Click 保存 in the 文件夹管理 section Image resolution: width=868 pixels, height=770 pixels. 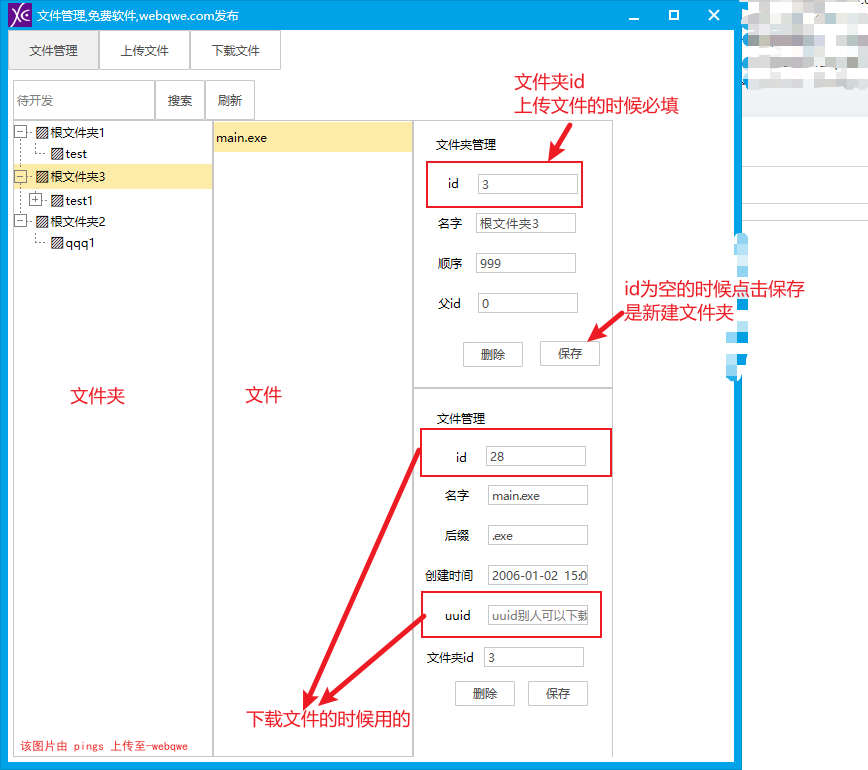[570, 354]
